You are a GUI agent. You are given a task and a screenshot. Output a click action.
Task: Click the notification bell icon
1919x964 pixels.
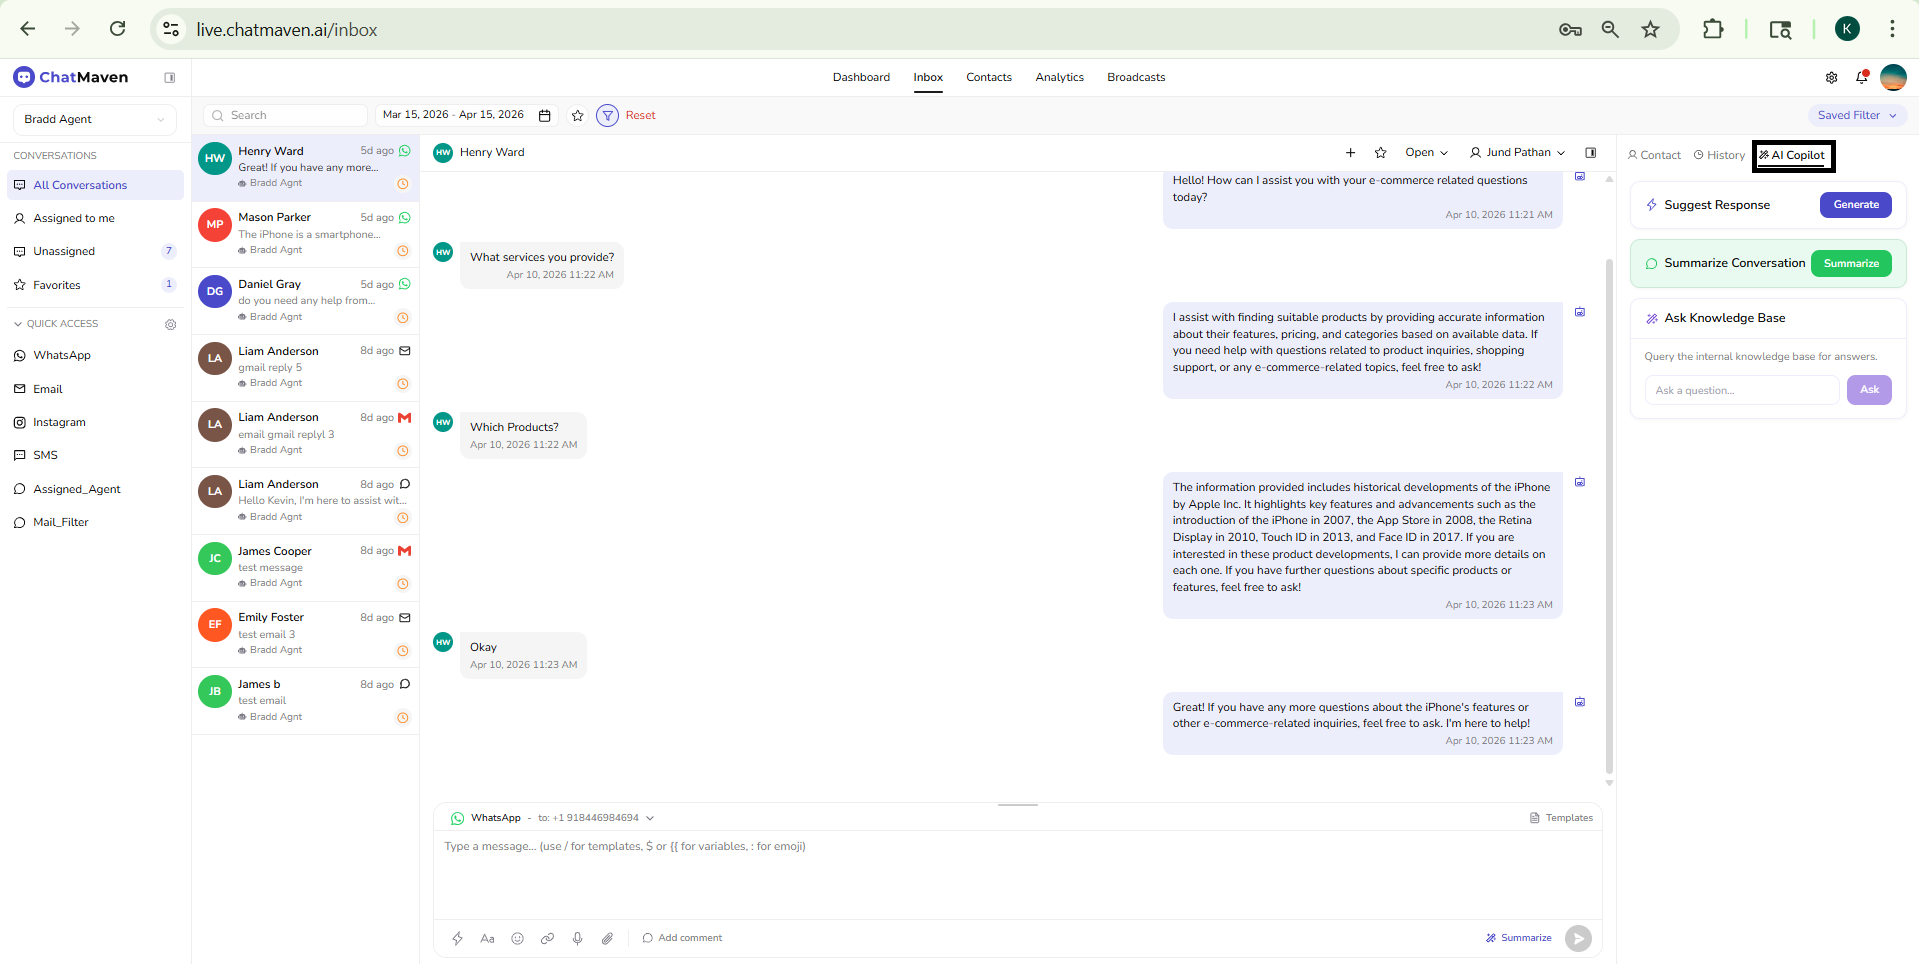pyautogui.click(x=1861, y=78)
